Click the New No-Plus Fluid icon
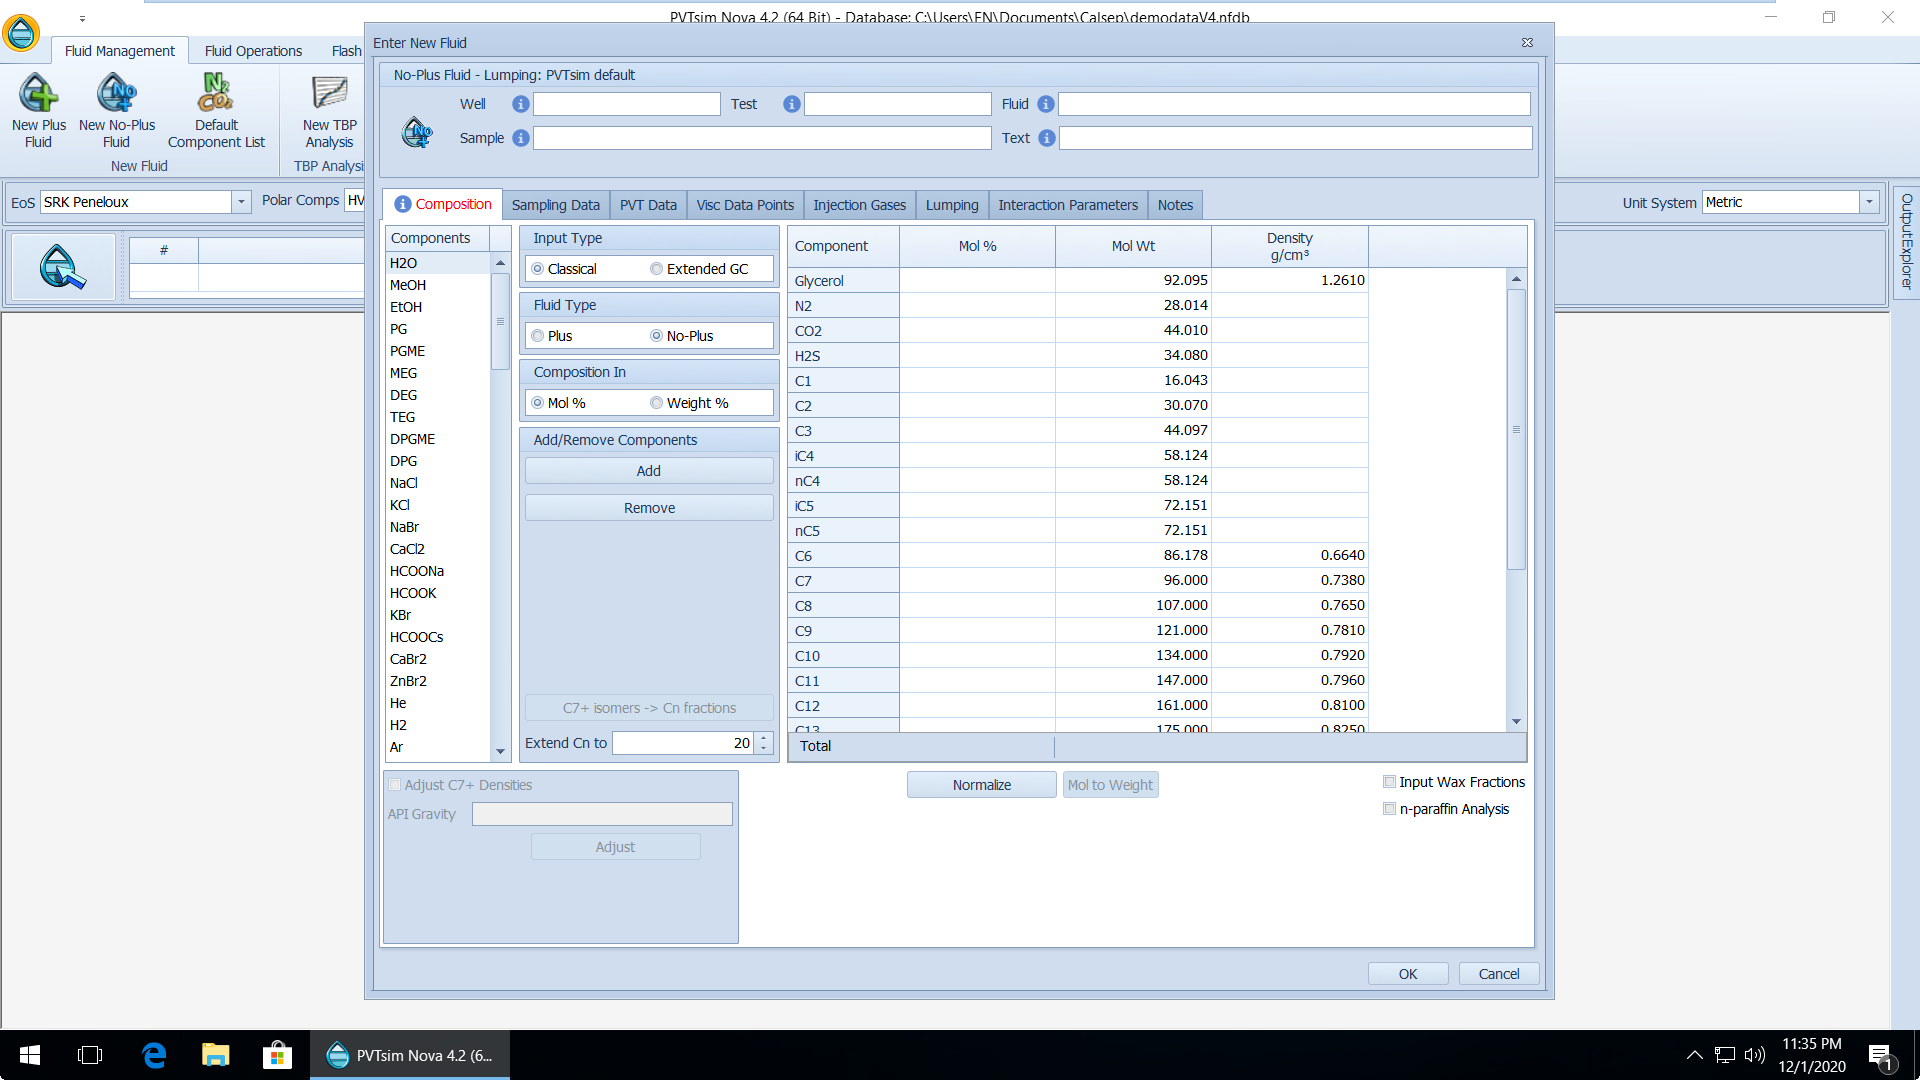 (117, 93)
